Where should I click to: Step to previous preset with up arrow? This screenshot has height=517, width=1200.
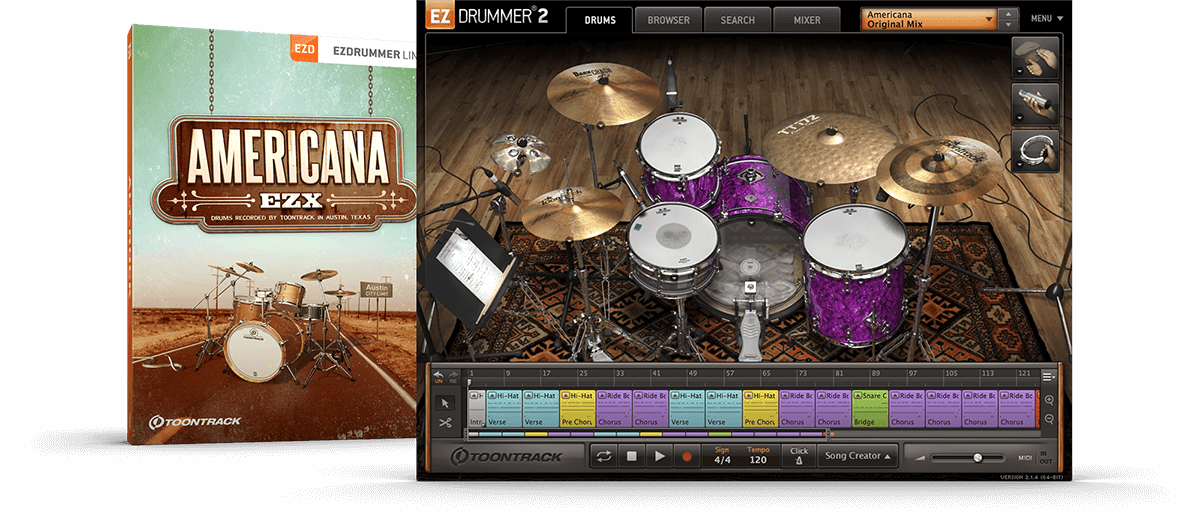coord(1009,14)
